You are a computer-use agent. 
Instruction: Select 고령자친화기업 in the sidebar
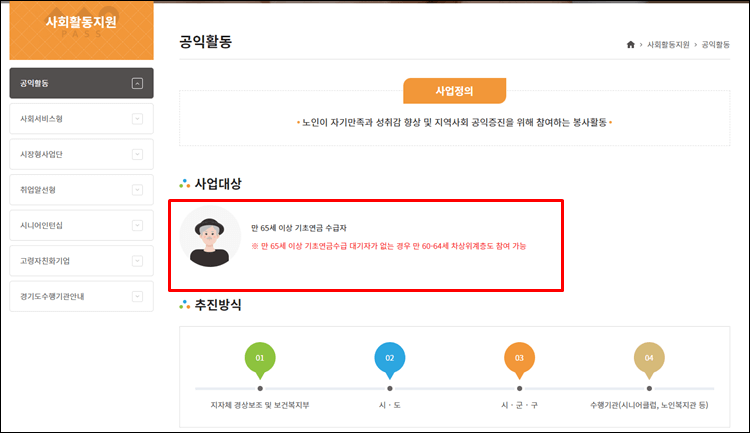(81, 261)
